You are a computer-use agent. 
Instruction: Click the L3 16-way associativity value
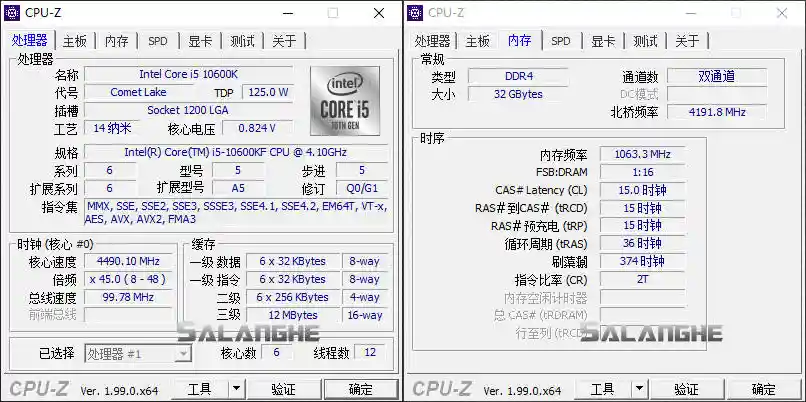pos(365,315)
